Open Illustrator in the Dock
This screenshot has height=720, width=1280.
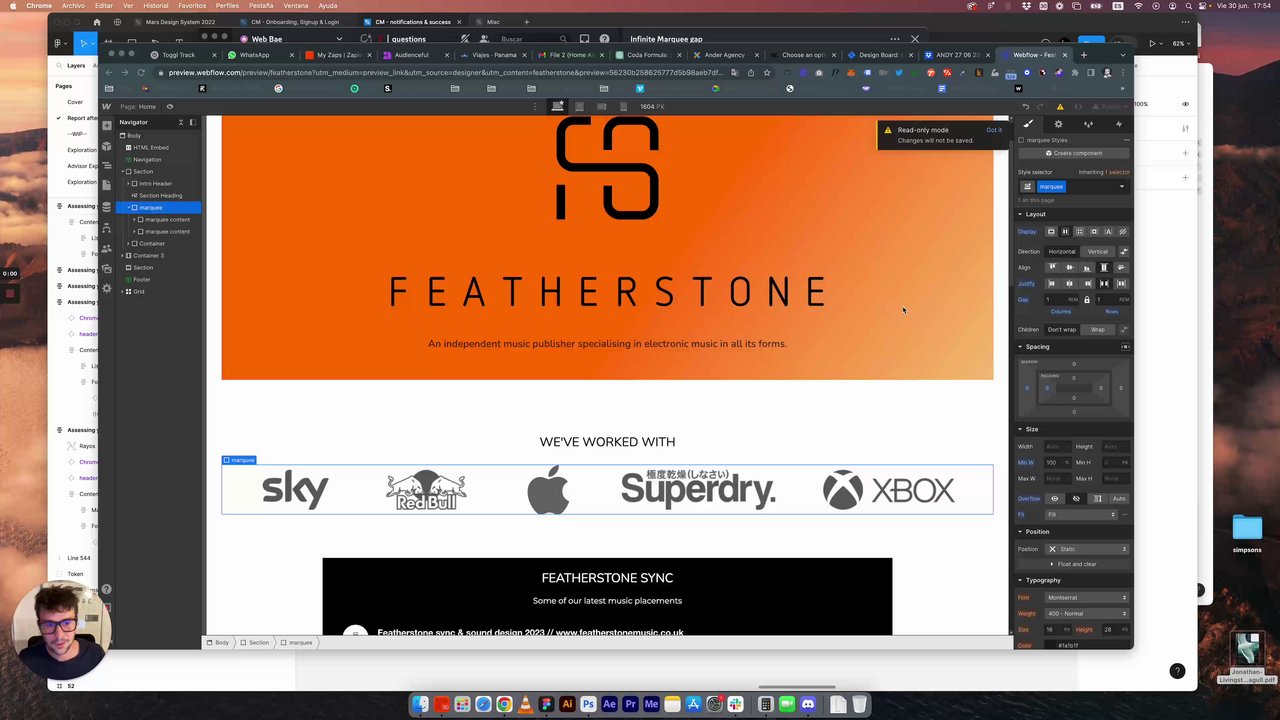(x=567, y=704)
